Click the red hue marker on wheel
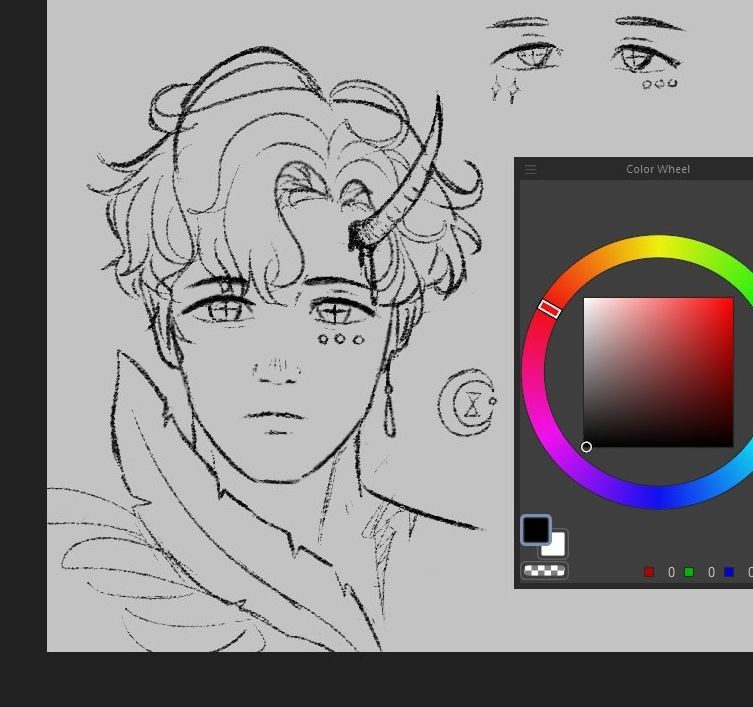 pos(549,309)
